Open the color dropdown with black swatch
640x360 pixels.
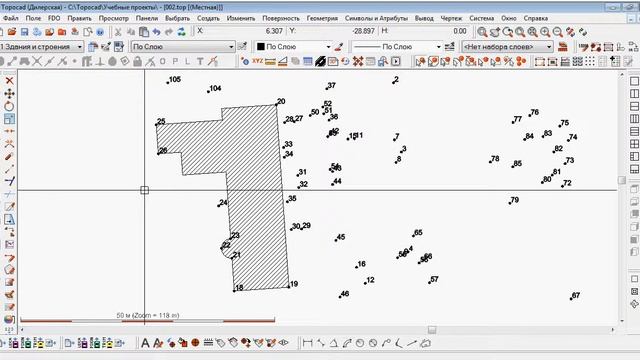pyautogui.click(x=293, y=47)
